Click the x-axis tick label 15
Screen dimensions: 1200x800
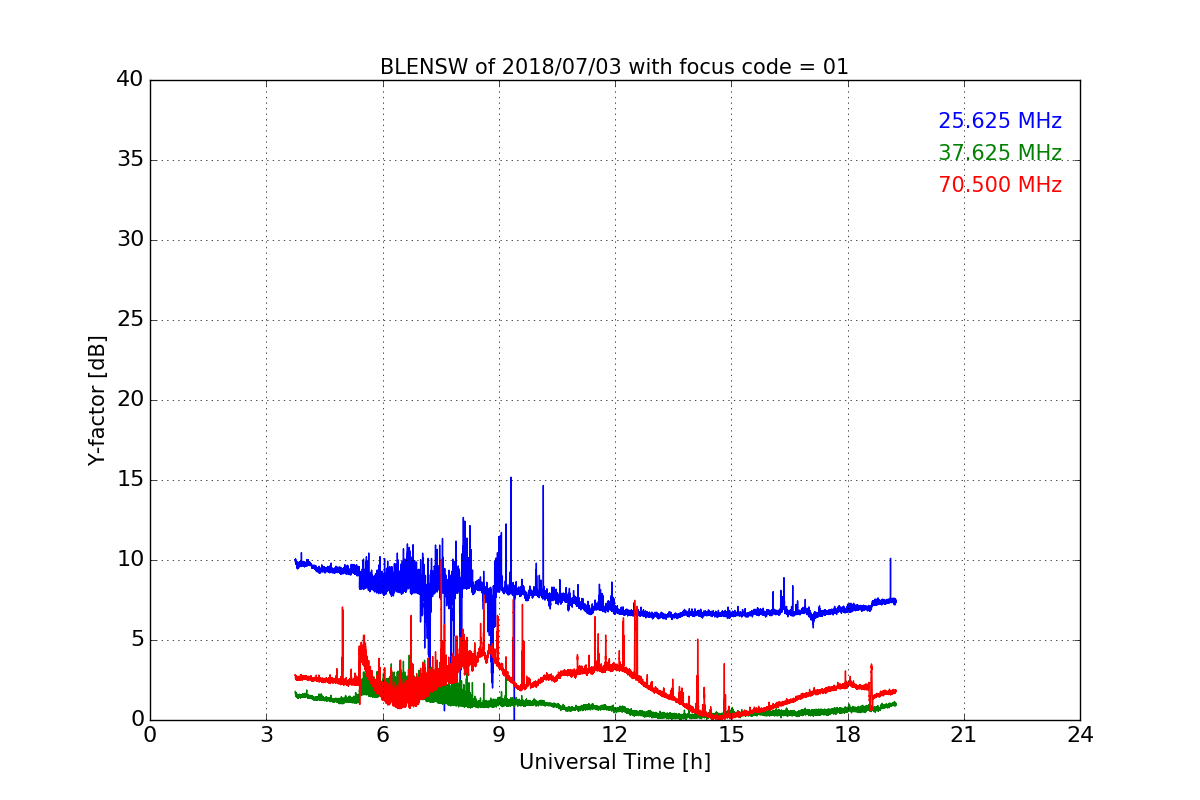(x=731, y=735)
